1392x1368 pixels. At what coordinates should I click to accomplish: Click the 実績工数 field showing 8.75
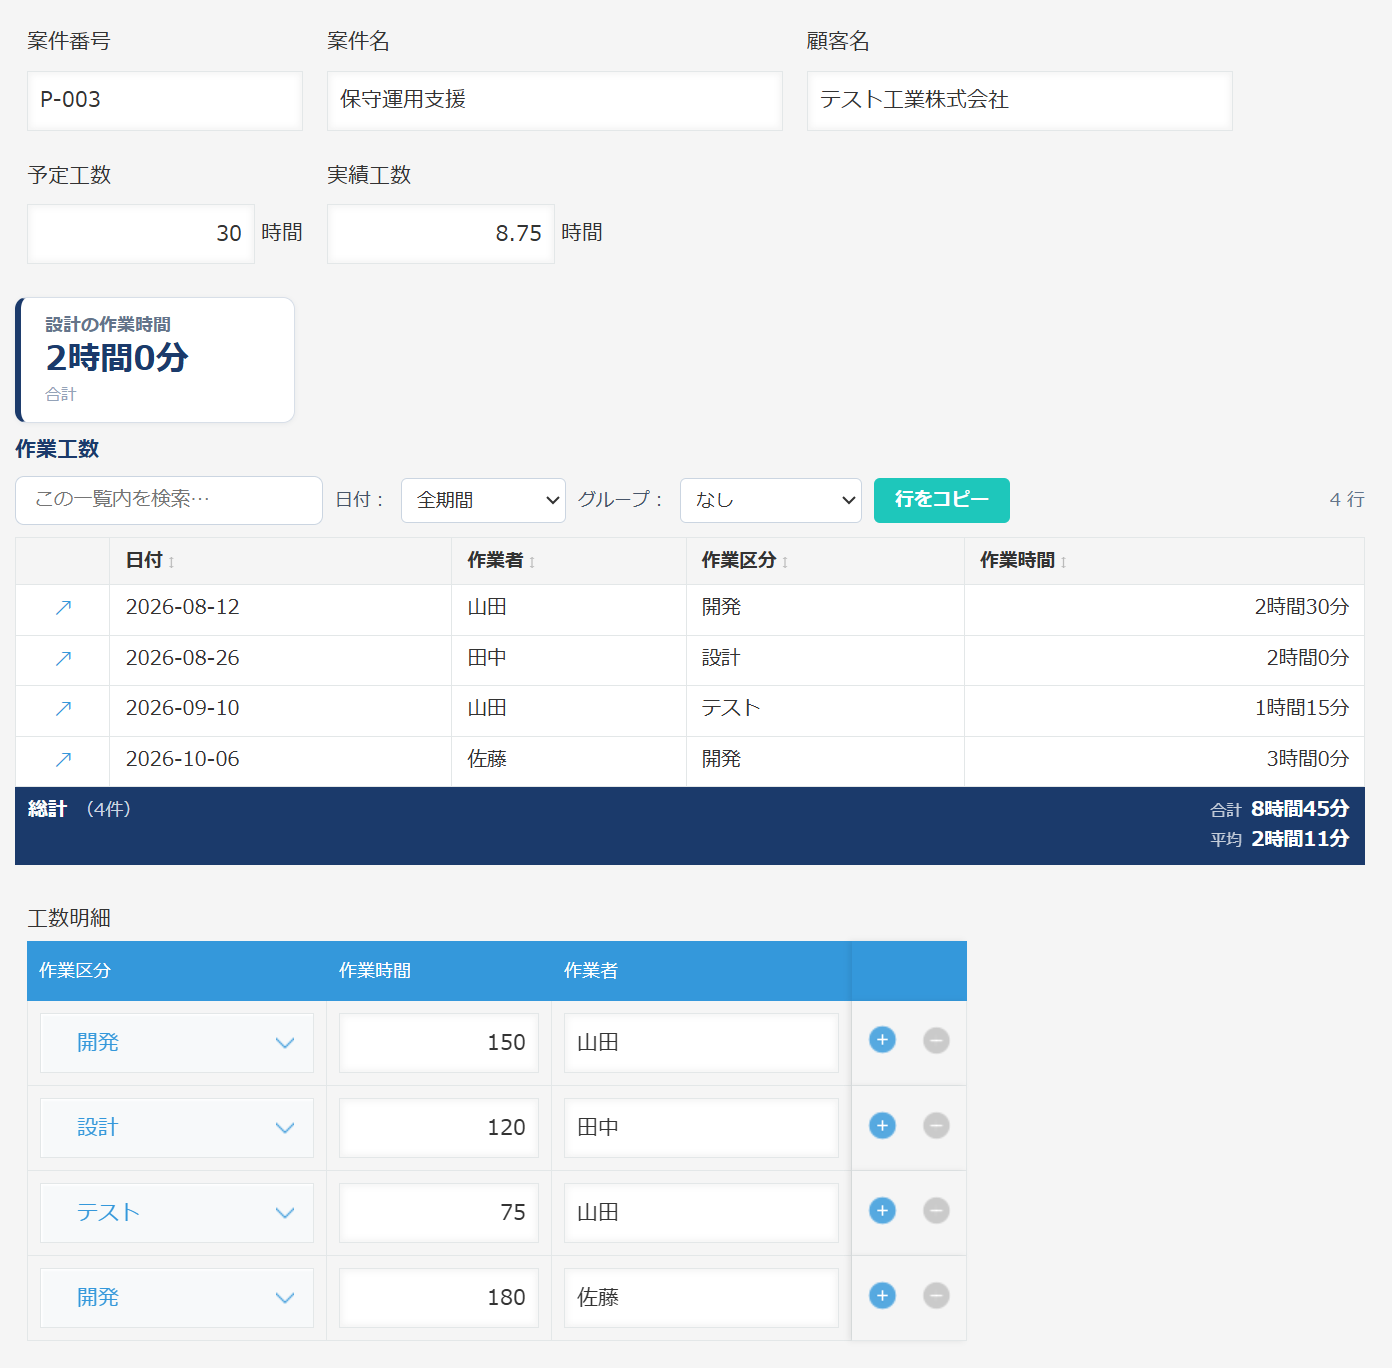(x=441, y=234)
